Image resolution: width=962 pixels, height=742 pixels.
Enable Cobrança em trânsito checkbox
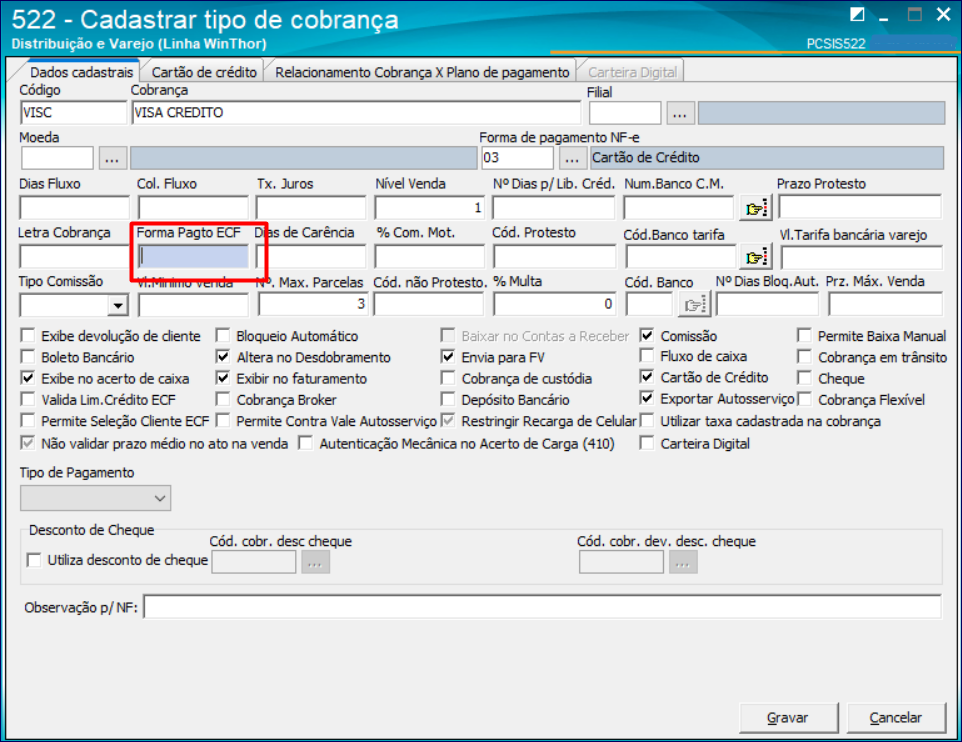(804, 357)
